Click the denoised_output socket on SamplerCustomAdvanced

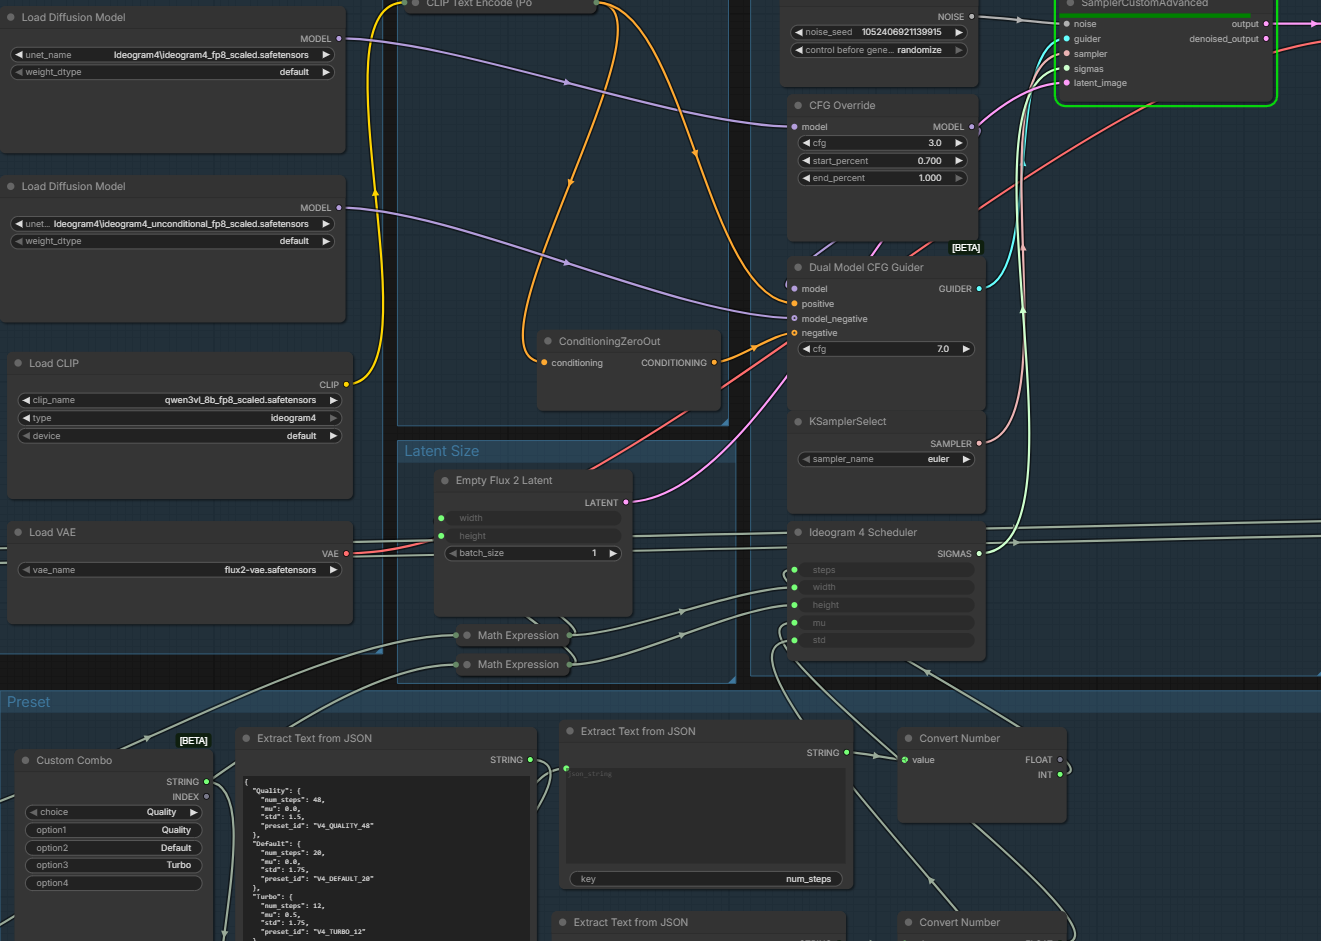click(x=1266, y=39)
